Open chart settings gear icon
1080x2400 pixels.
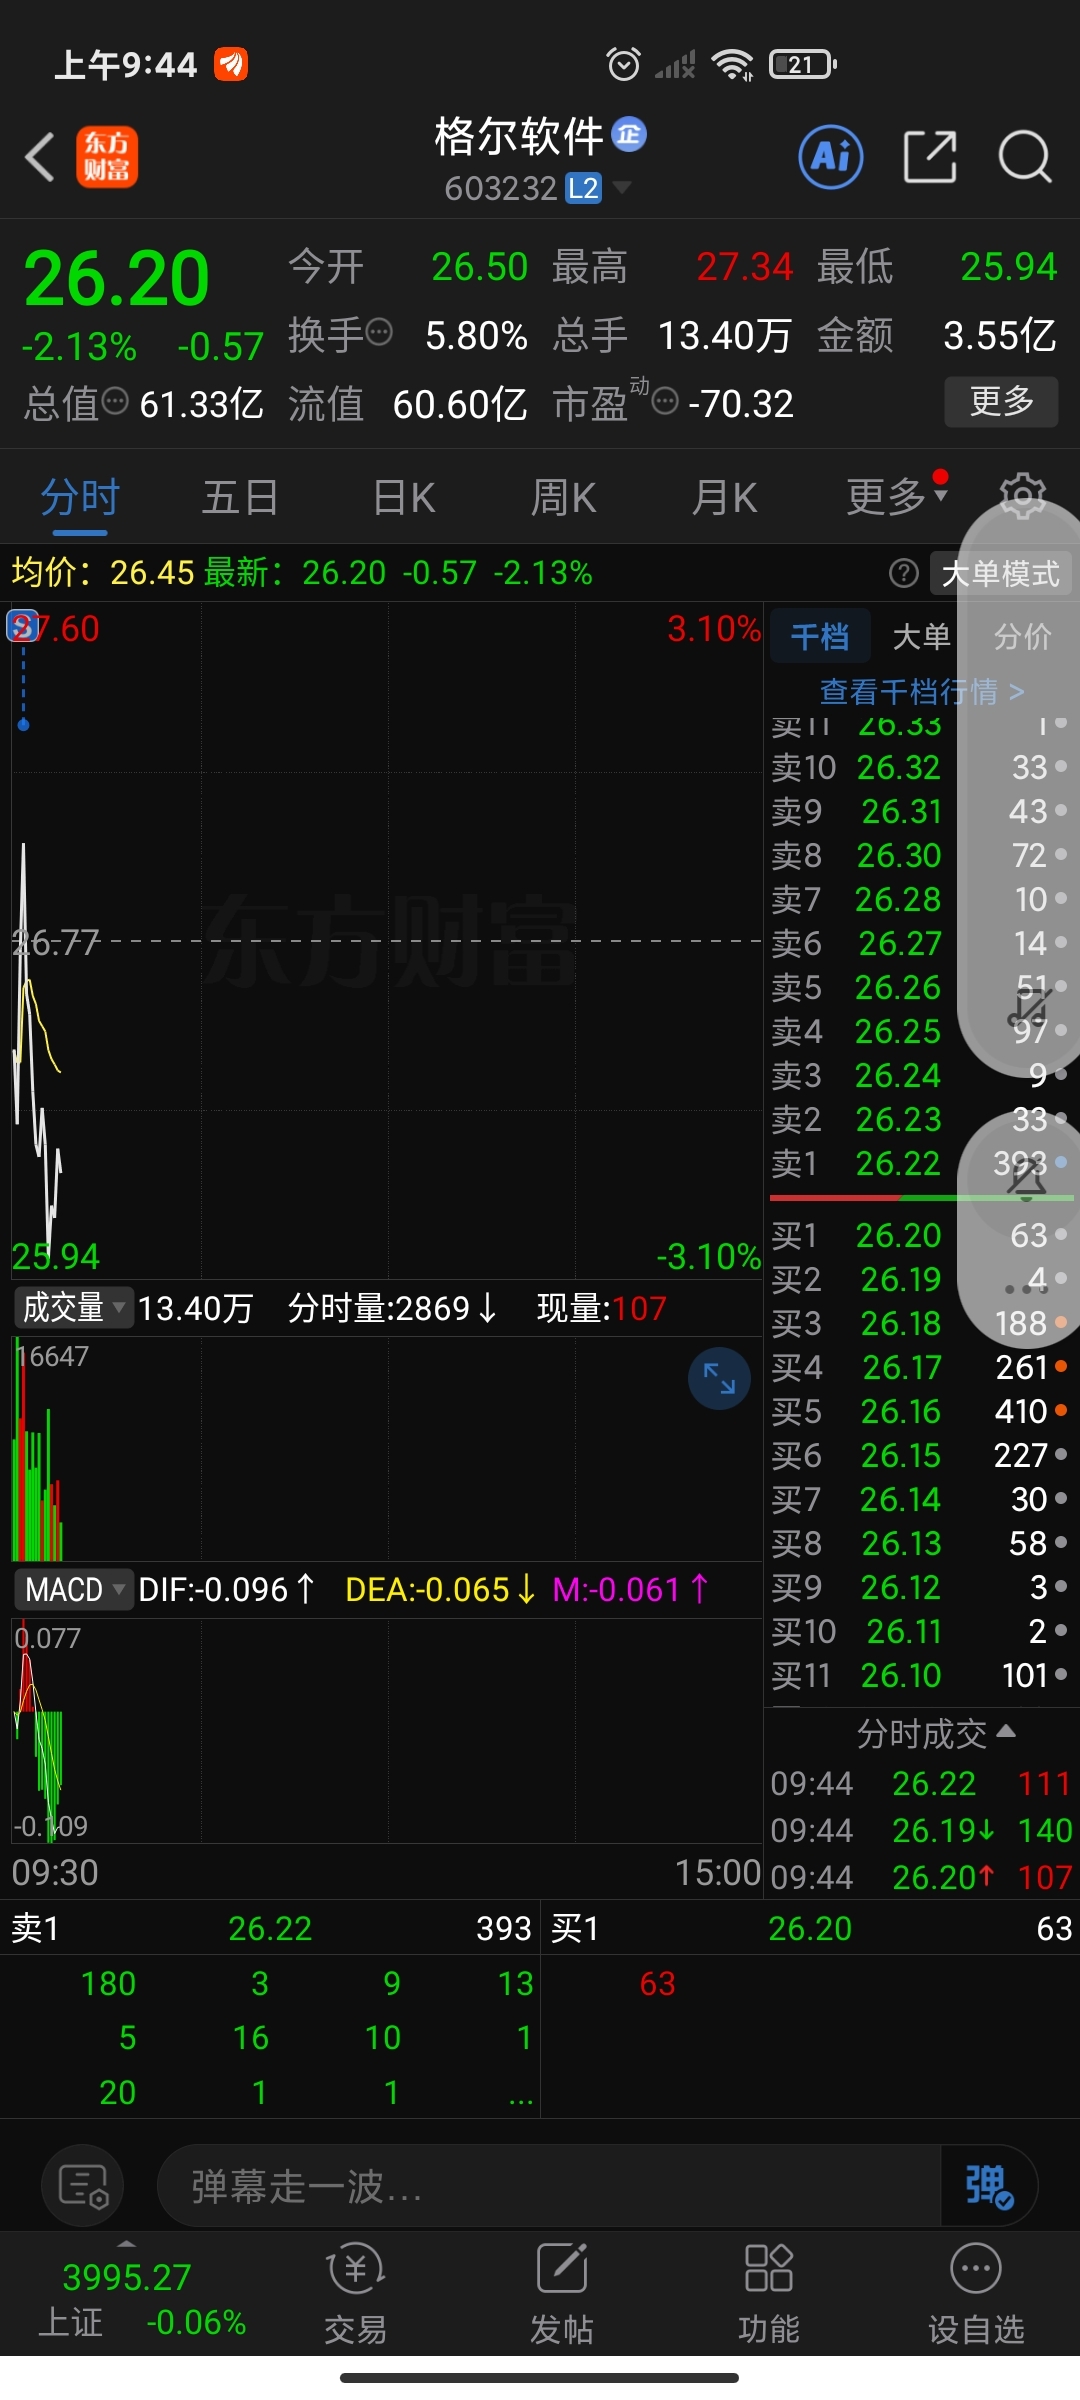(x=1022, y=496)
